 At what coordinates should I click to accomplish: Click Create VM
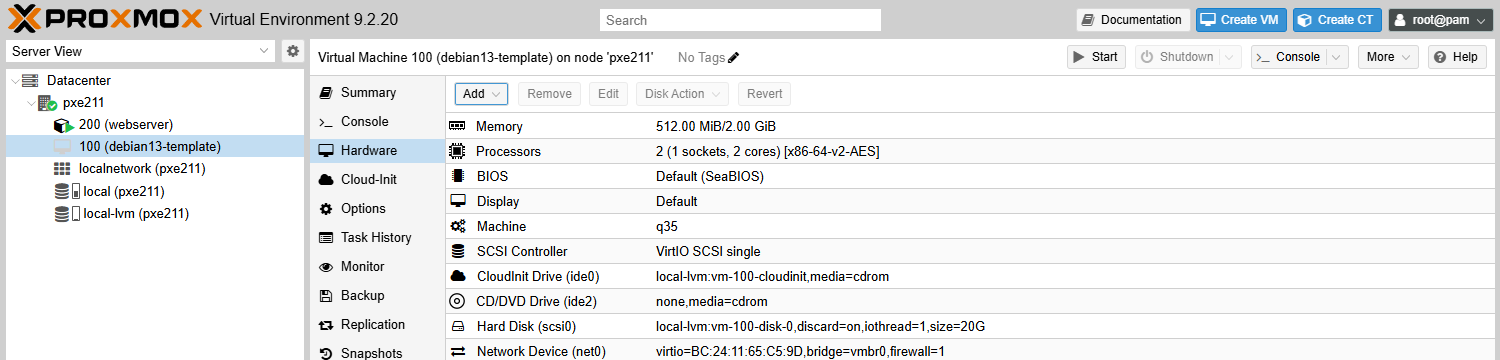pyautogui.click(x=1242, y=19)
